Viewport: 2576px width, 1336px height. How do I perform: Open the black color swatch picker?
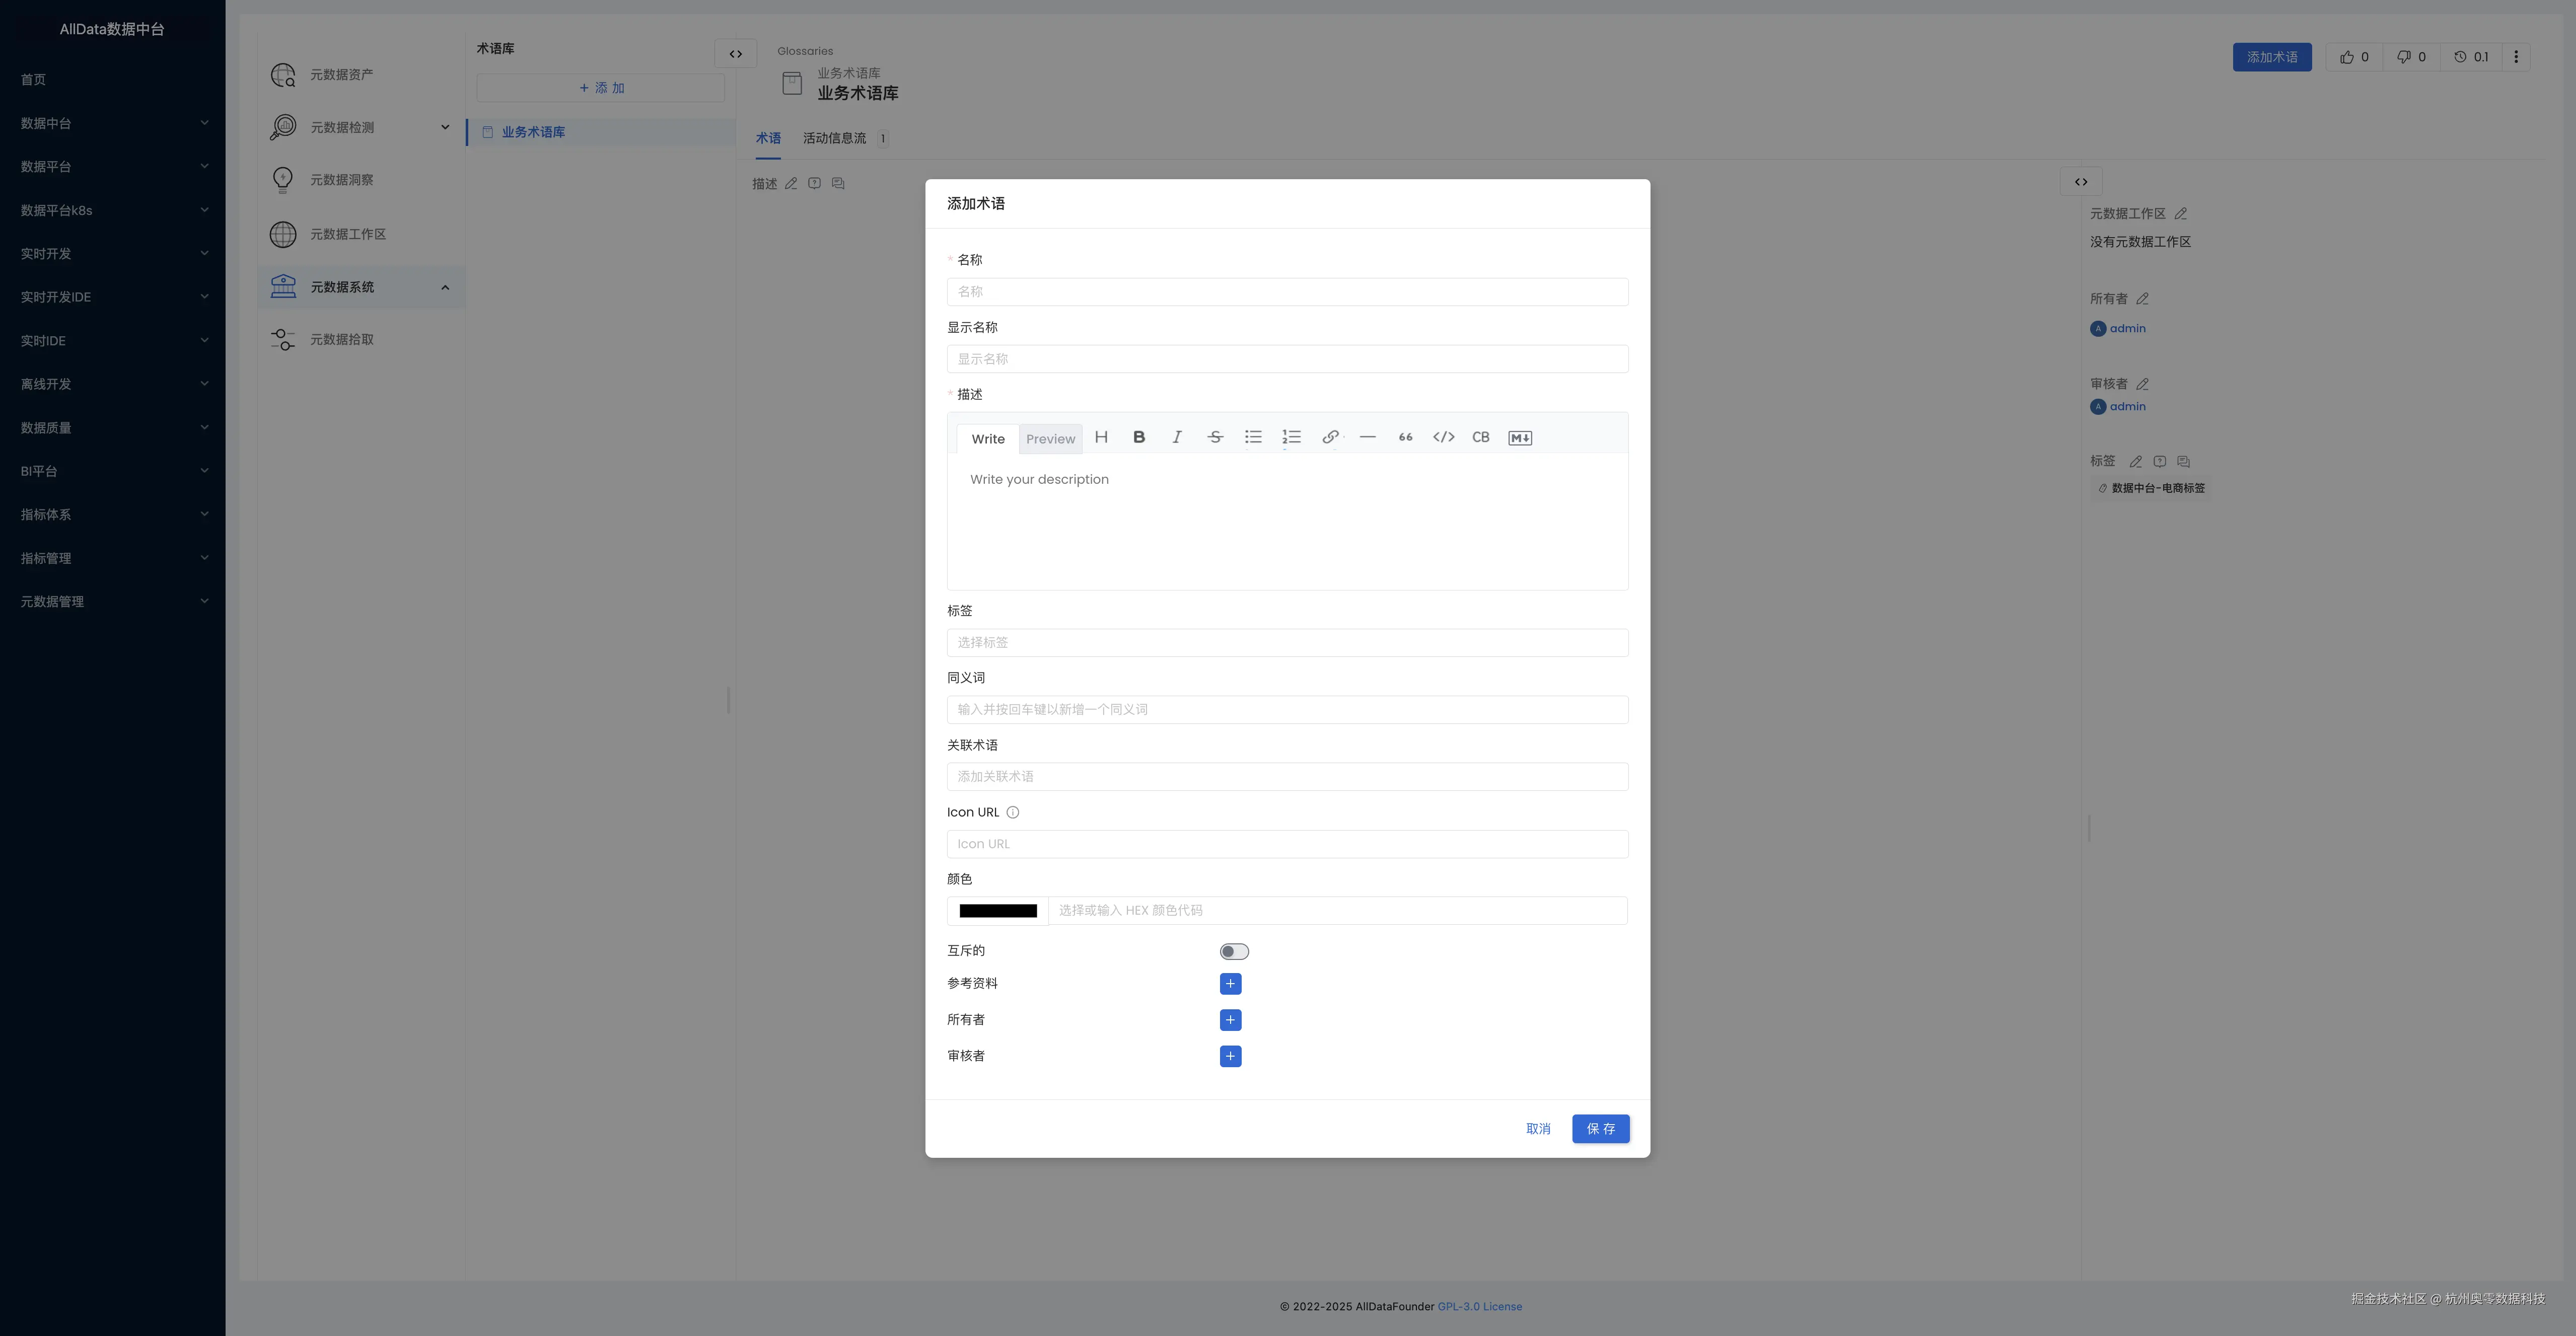(997, 911)
